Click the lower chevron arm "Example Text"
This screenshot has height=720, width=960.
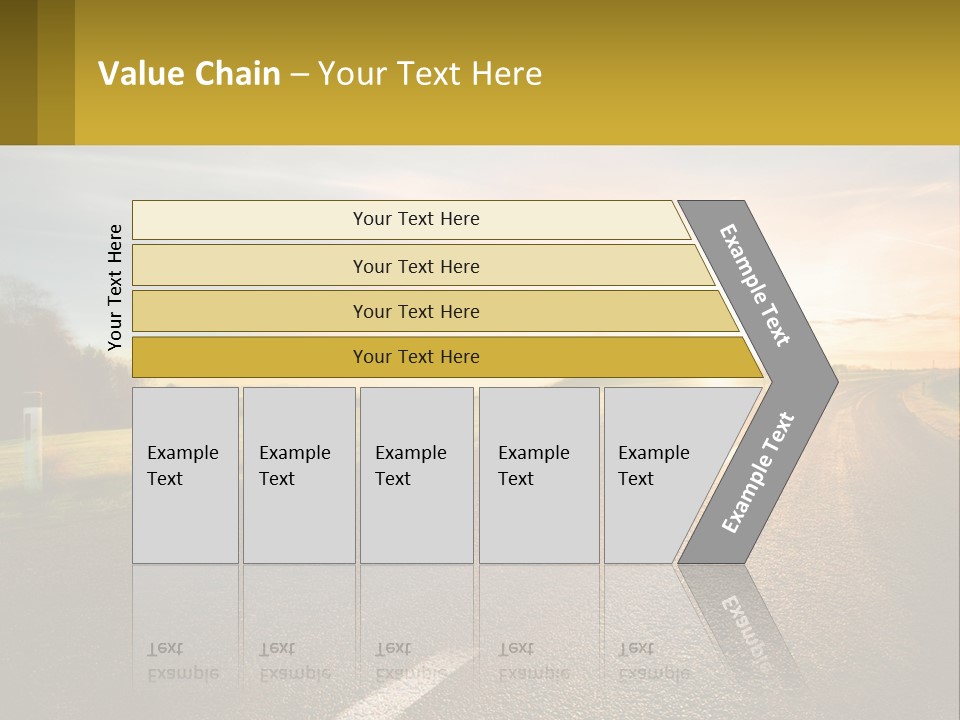(759, 472)
